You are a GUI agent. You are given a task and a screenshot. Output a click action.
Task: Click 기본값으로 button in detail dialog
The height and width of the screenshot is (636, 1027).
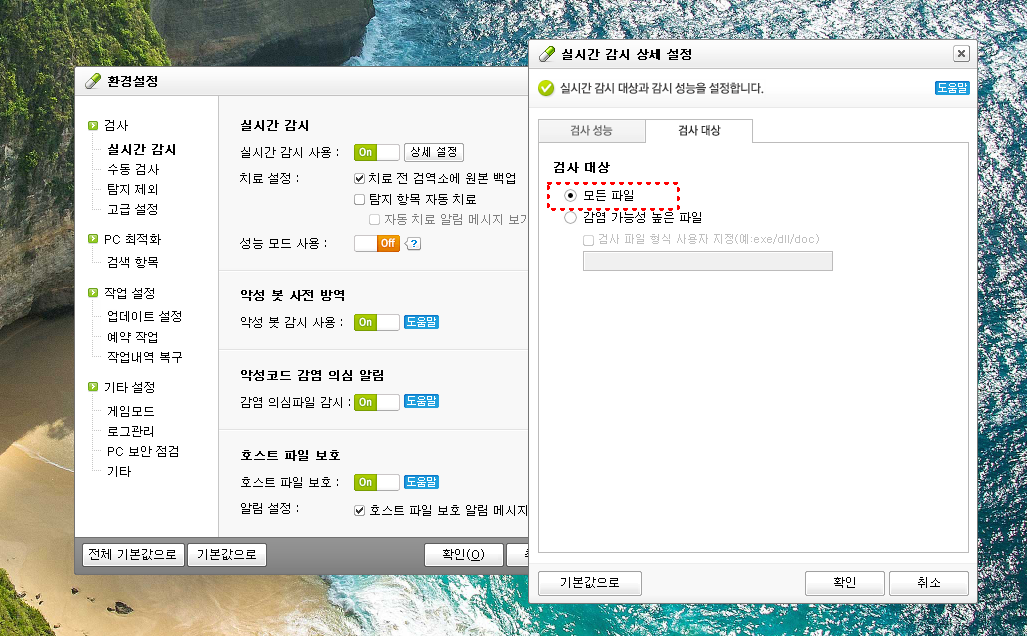coord(589,583)
